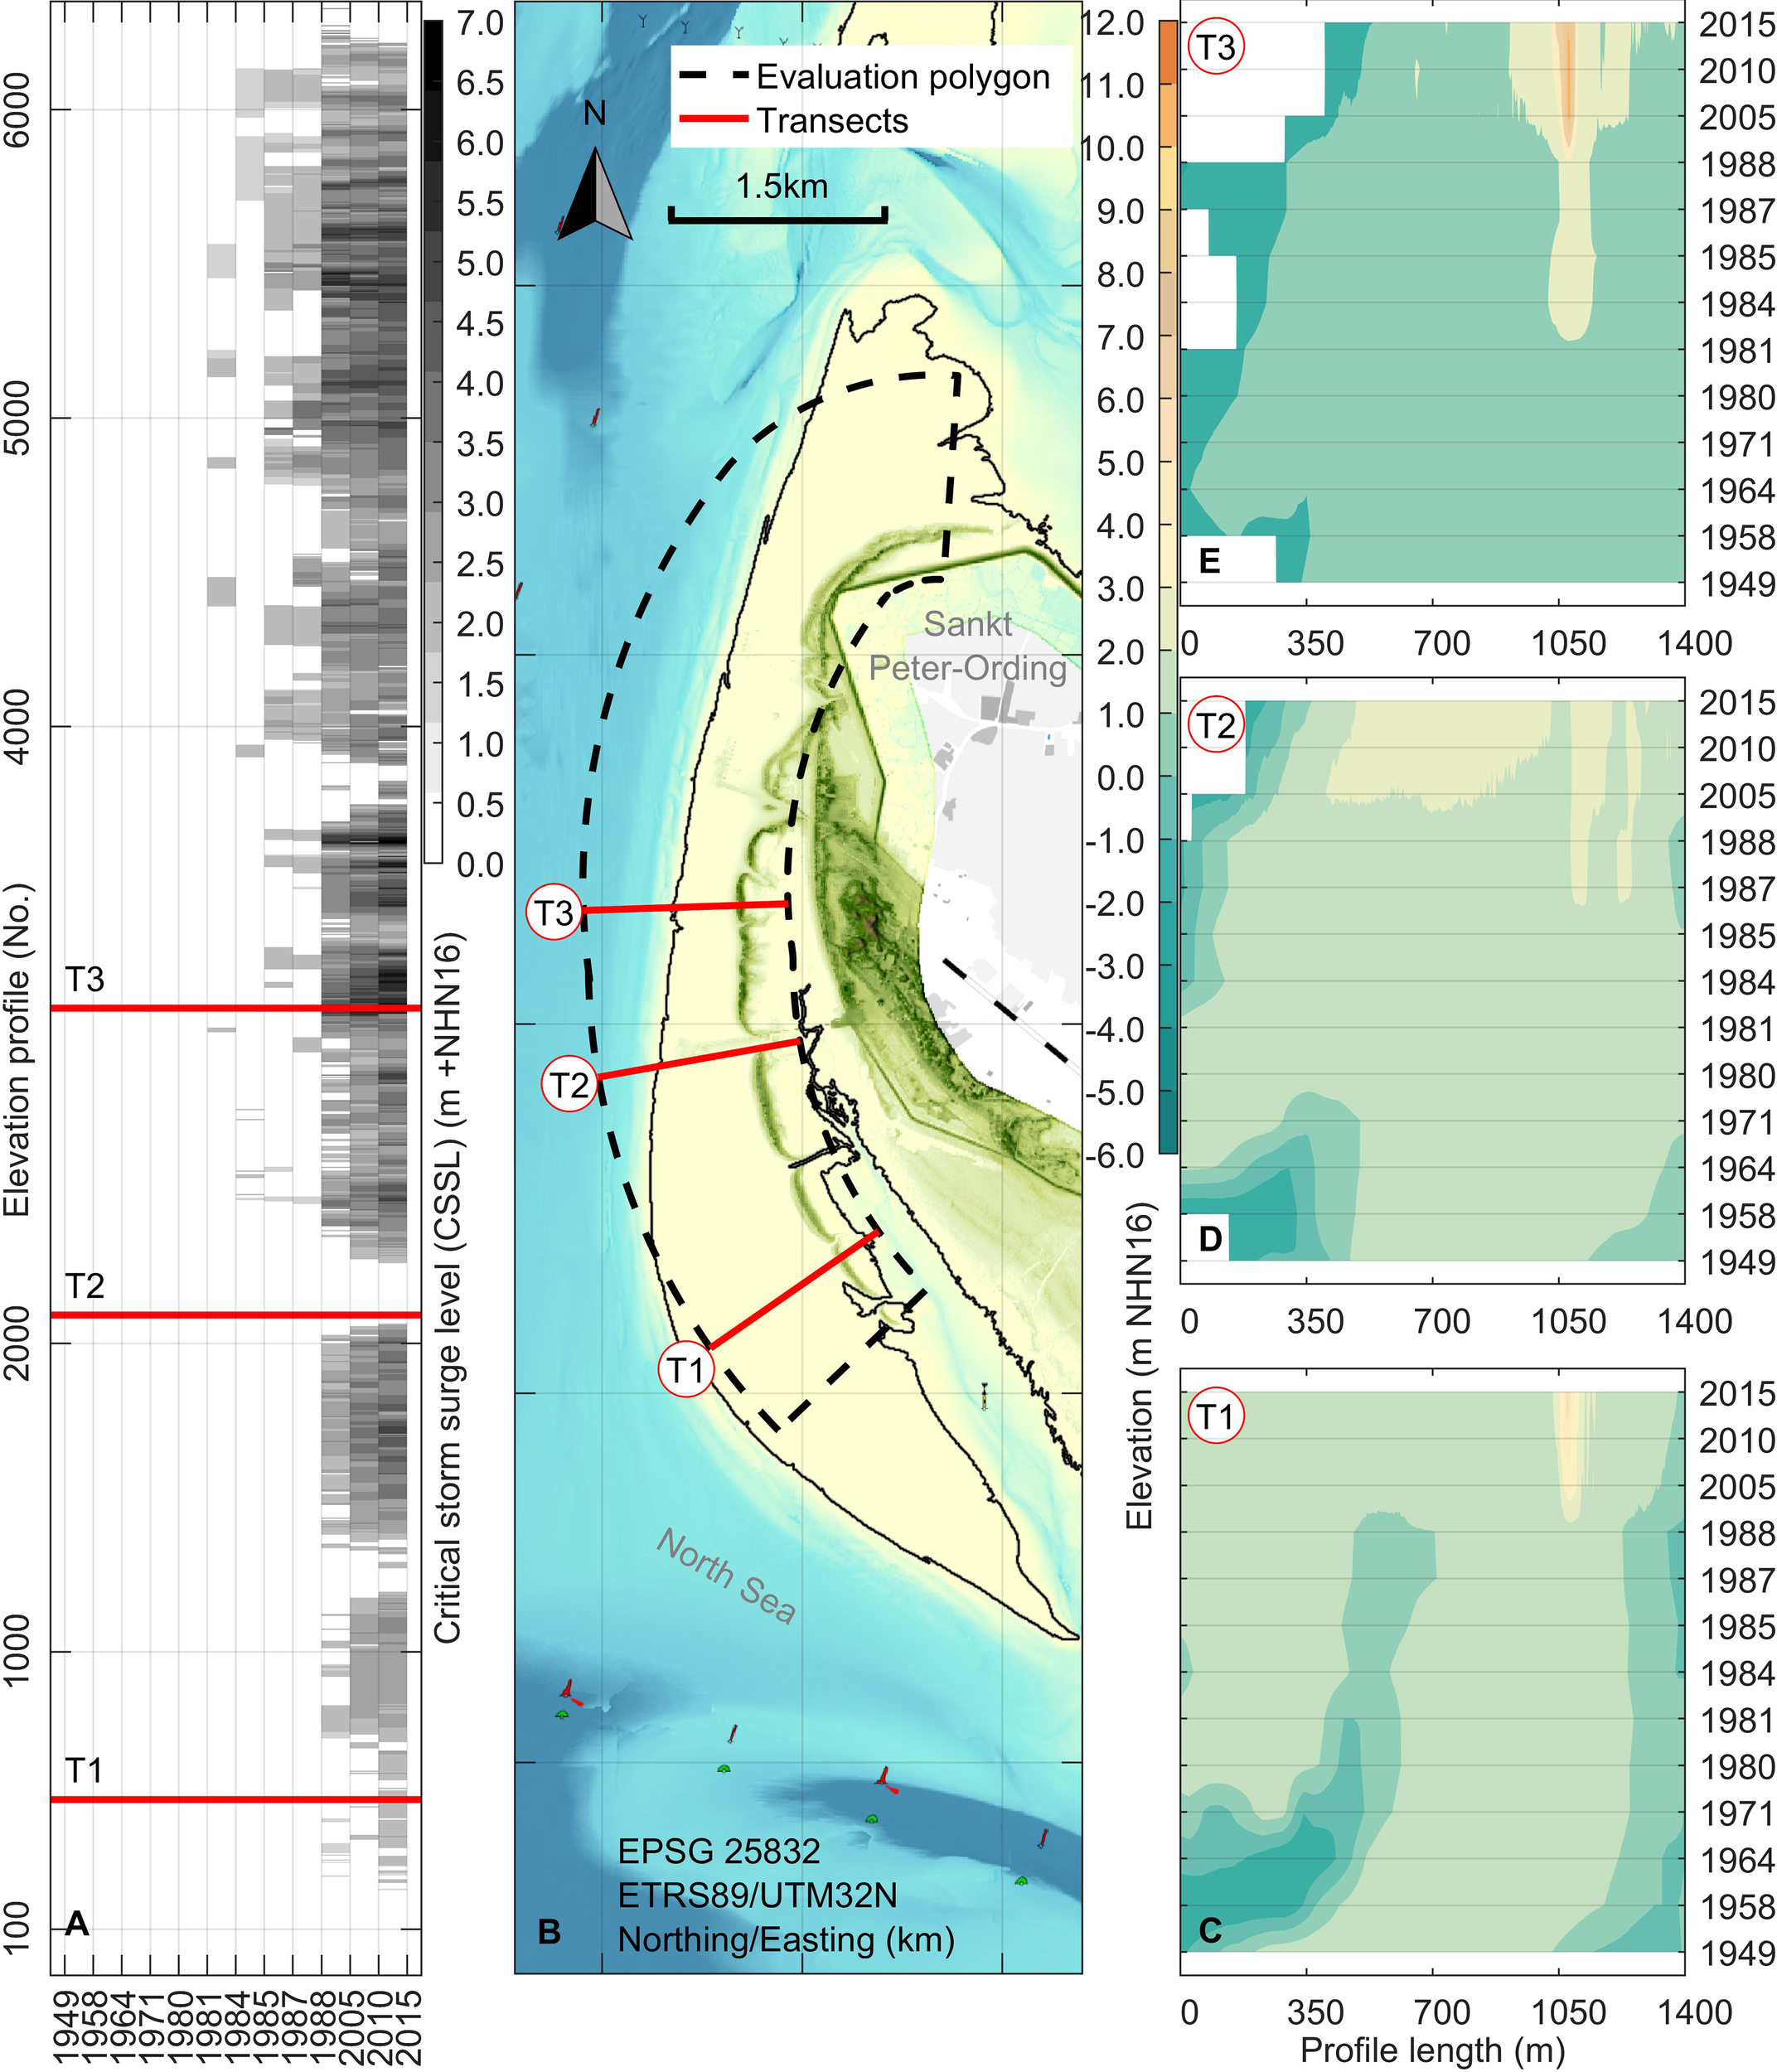Click the T1 circle marker on map
The width and height of the screenshot is (1777, 2072).
(x=686, y=1369)
